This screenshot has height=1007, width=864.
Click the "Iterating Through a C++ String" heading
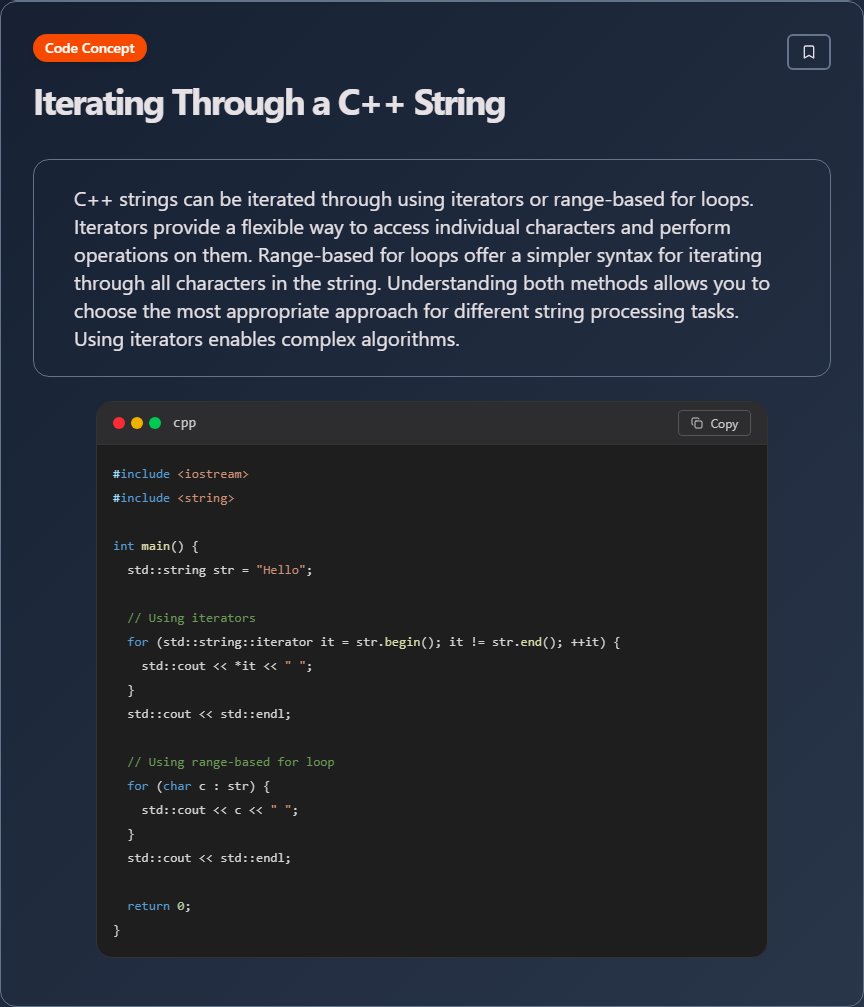(269, 104)
